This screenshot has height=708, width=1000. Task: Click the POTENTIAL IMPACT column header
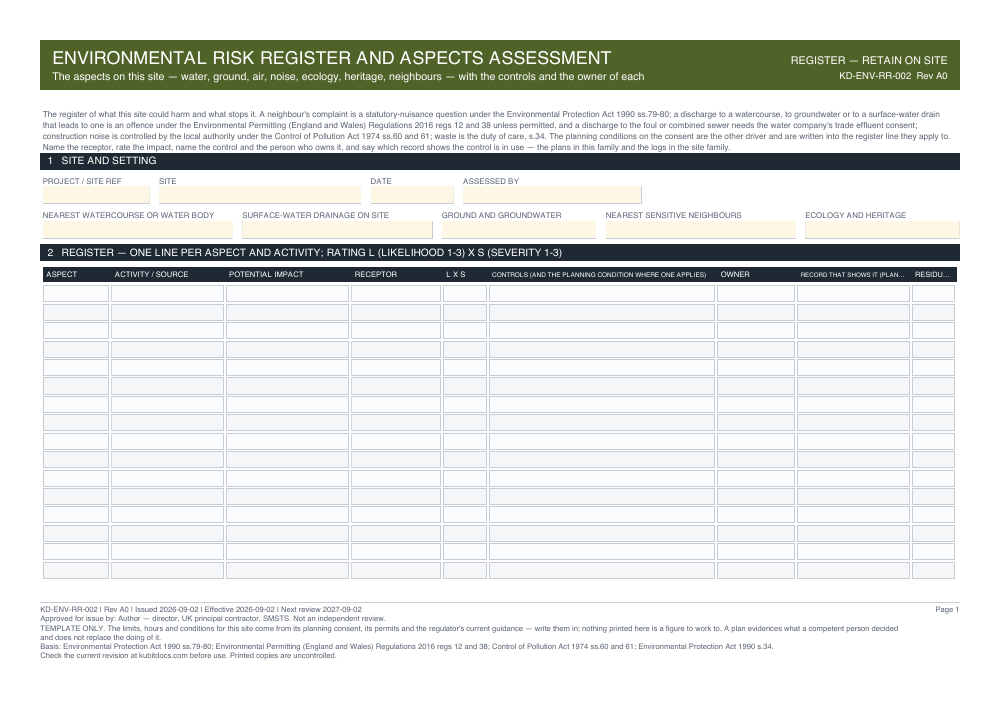click(266, 274)
